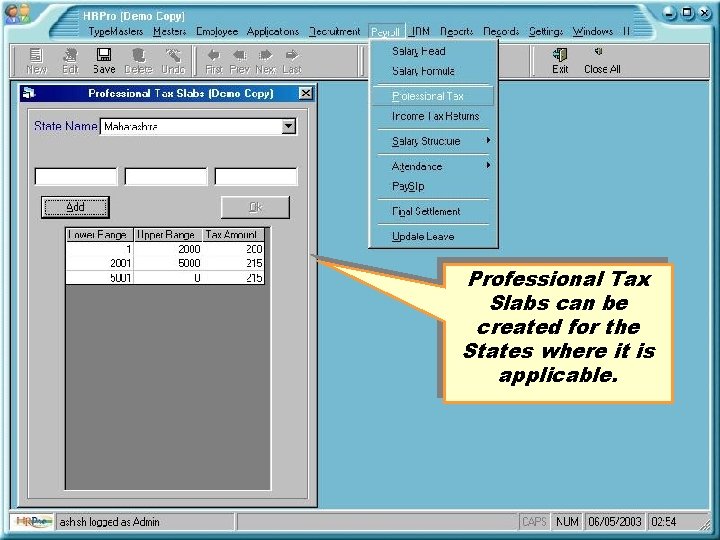
Task: Click the CAPS indicator in status bar
Action: 534,522
